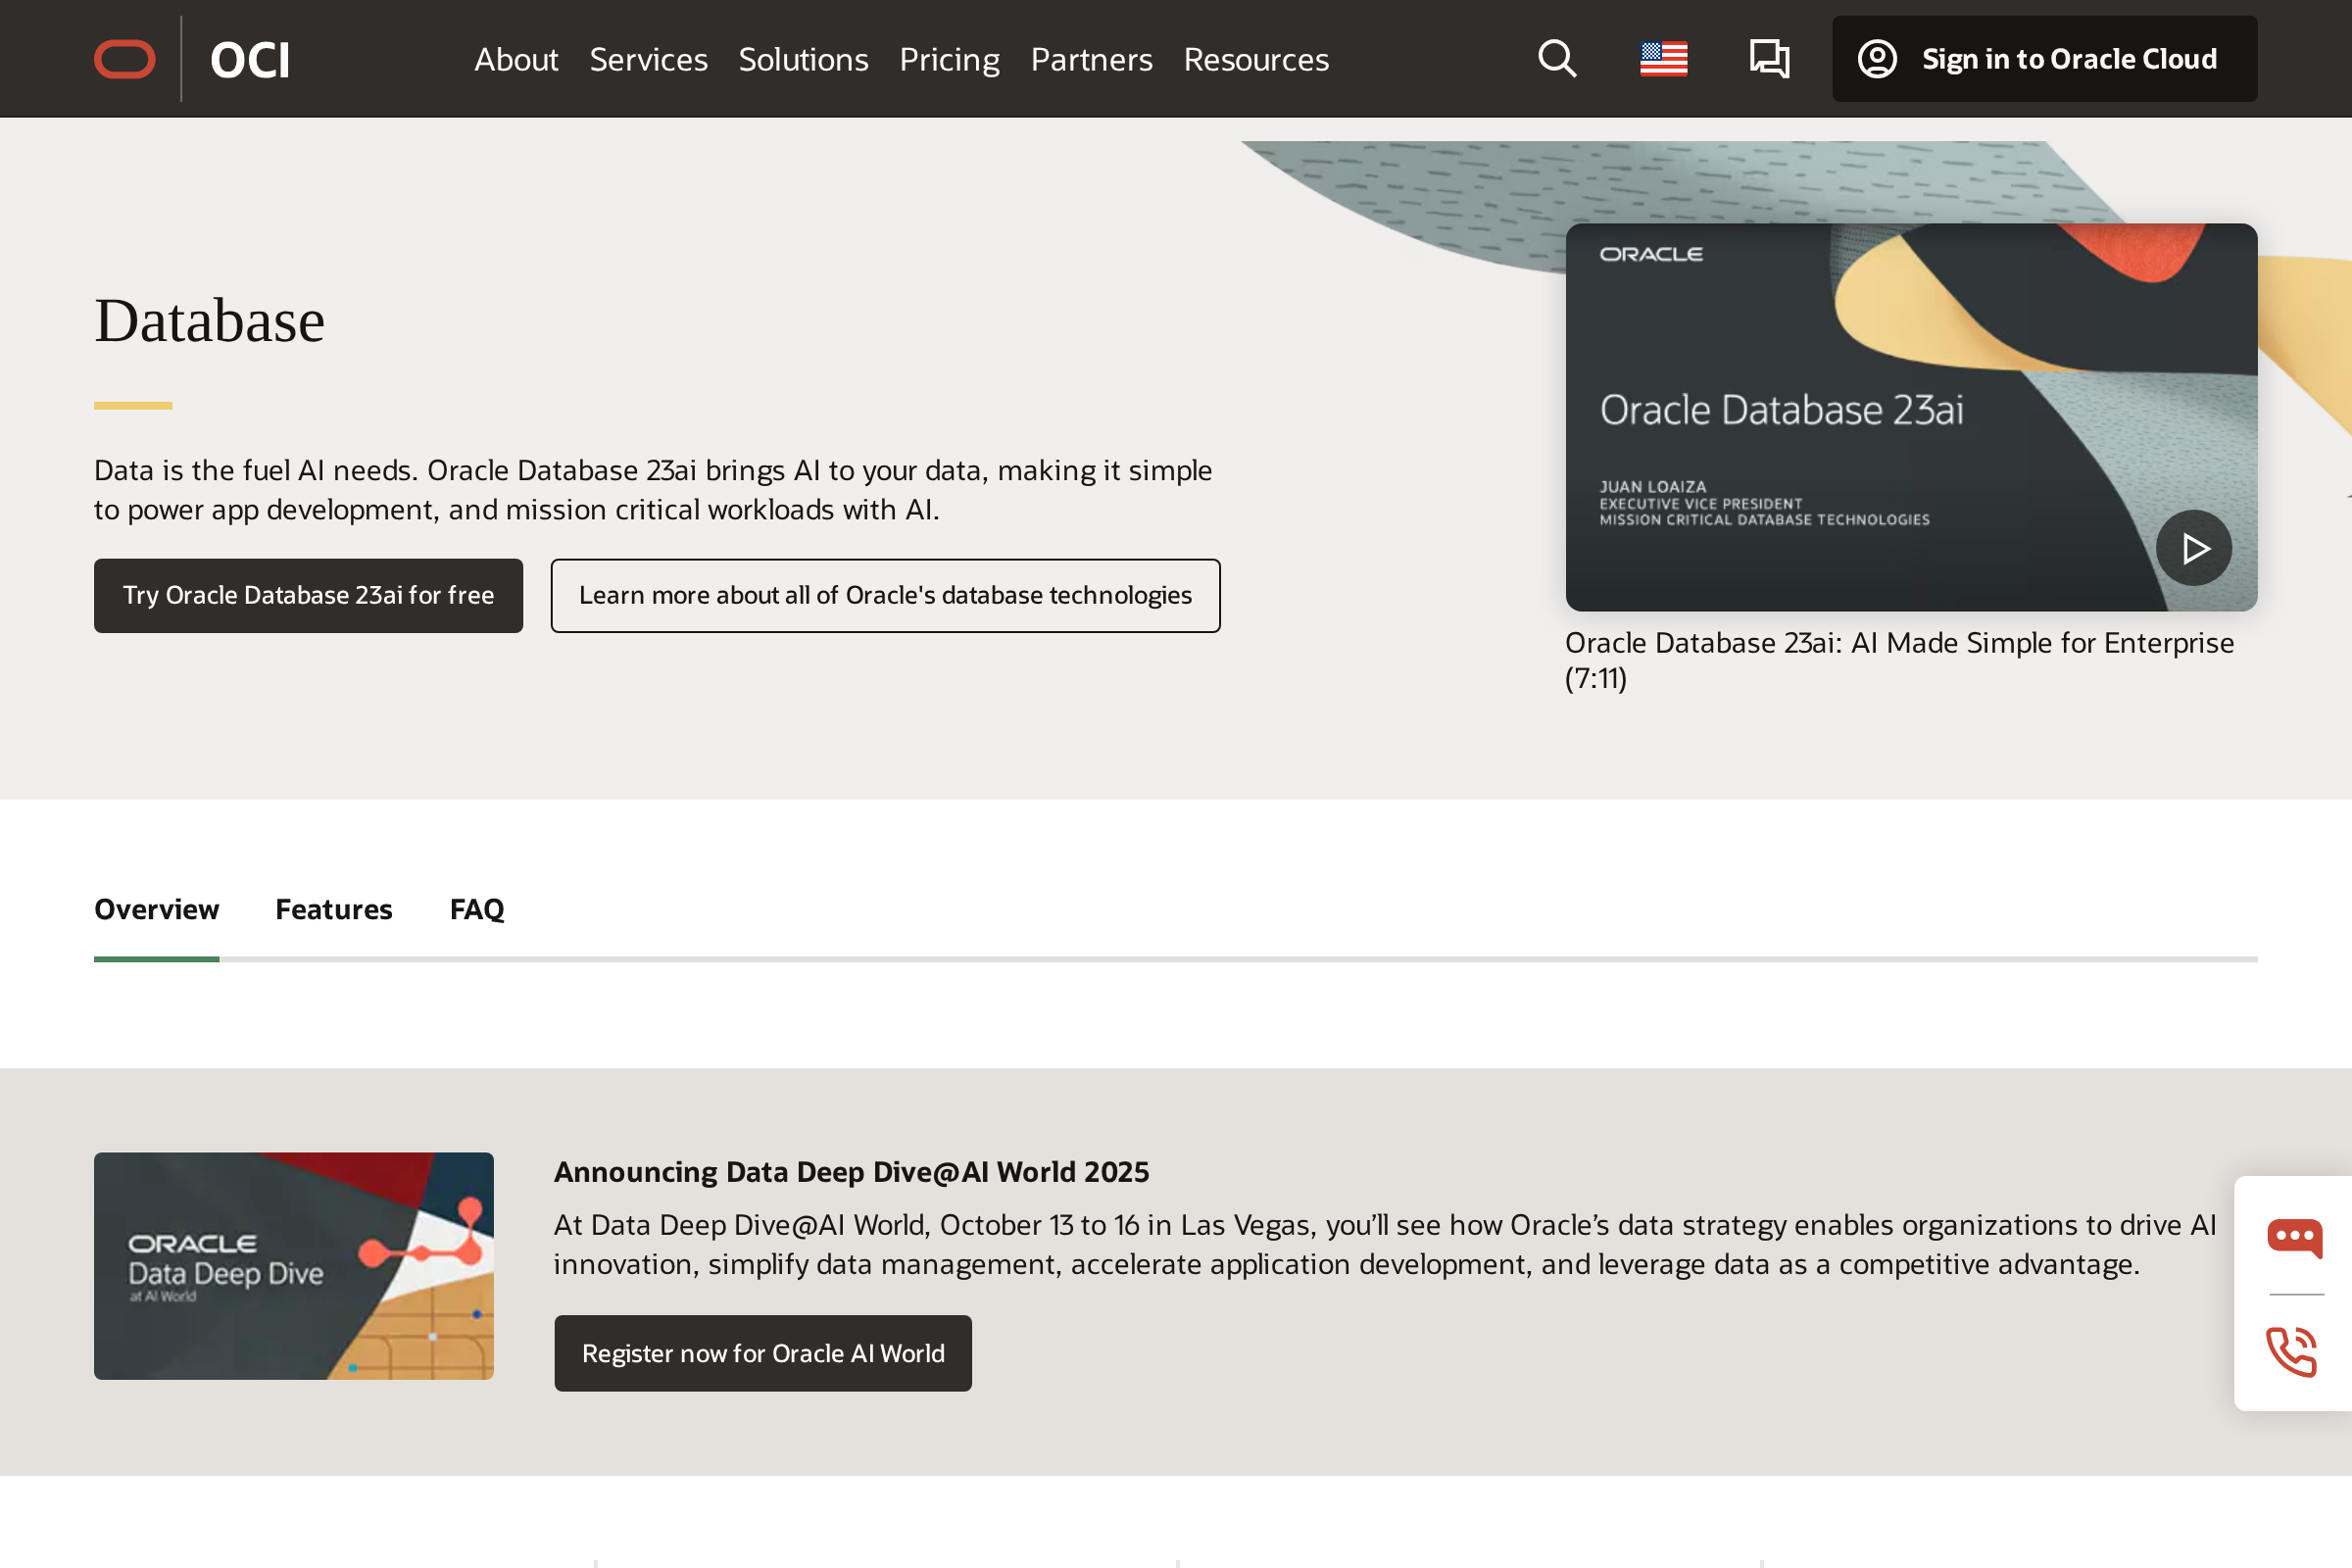Image resolution: width=2352 pixels, height=1568 pixels.
Task: Open the Resources menu
Action: tap(1255, 59)
